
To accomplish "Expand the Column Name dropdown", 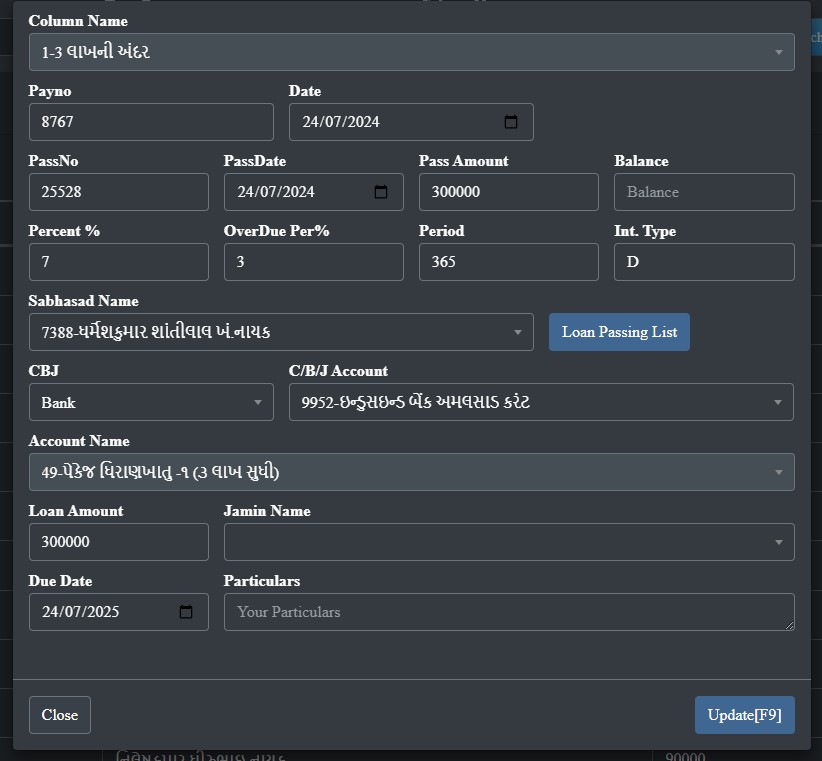I will pos(778,52).
